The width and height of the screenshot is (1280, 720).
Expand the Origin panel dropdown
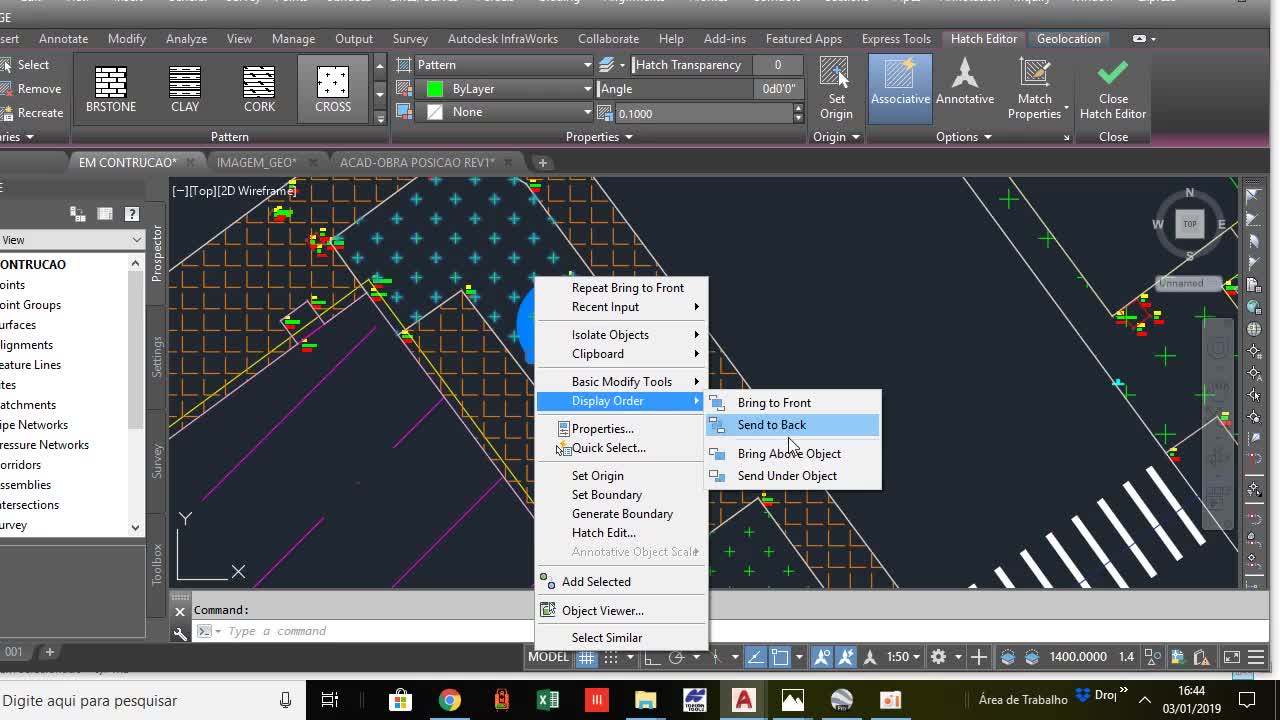(x=836, y=137)
